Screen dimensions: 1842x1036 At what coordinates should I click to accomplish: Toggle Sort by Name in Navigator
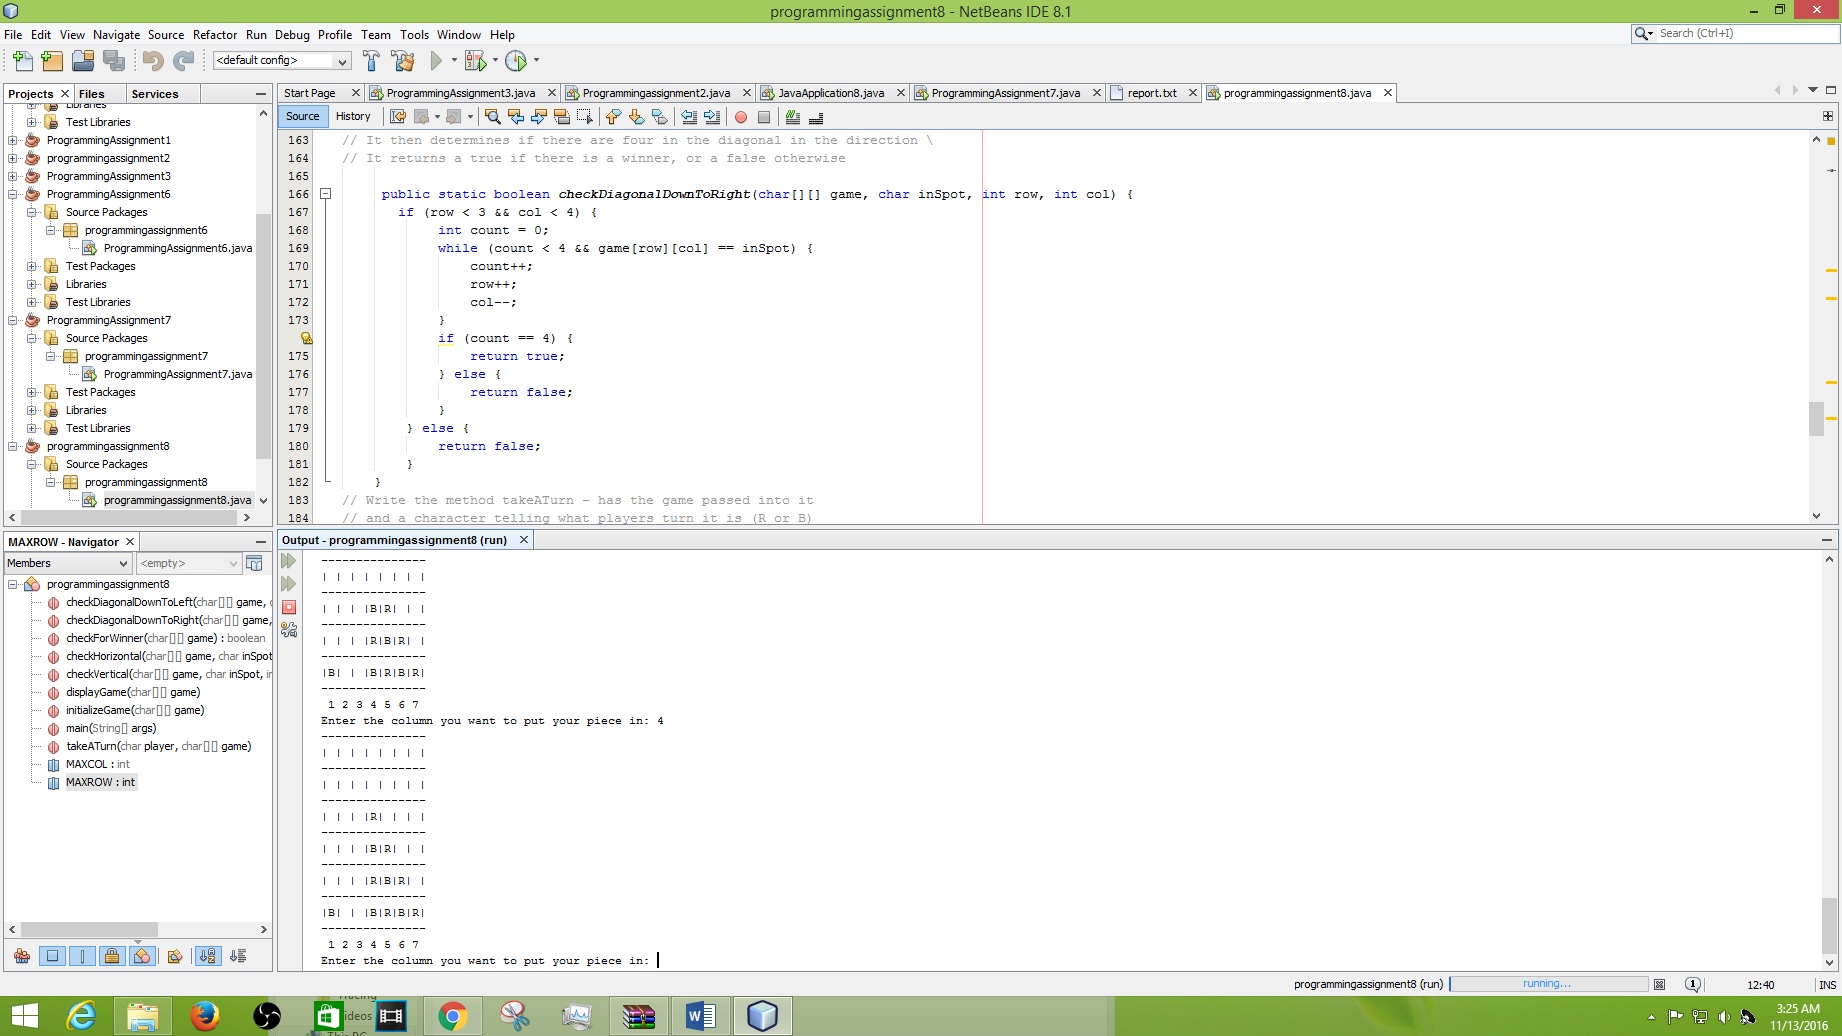click(208, 956)
